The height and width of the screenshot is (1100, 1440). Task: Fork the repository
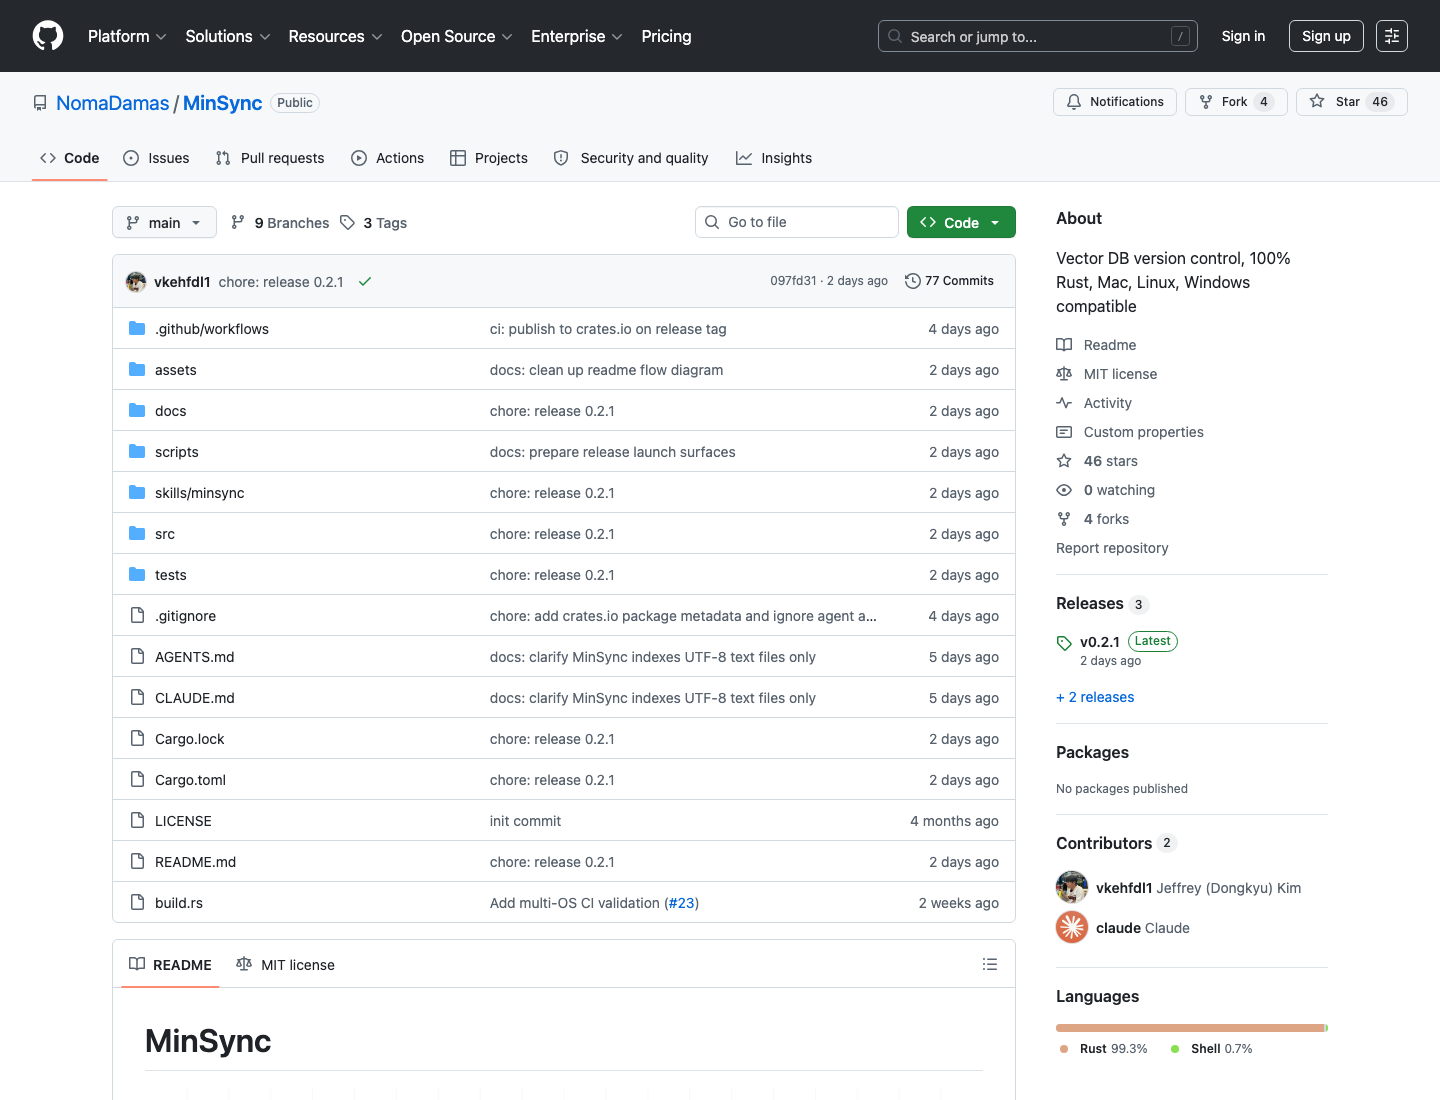point(1236,102)
